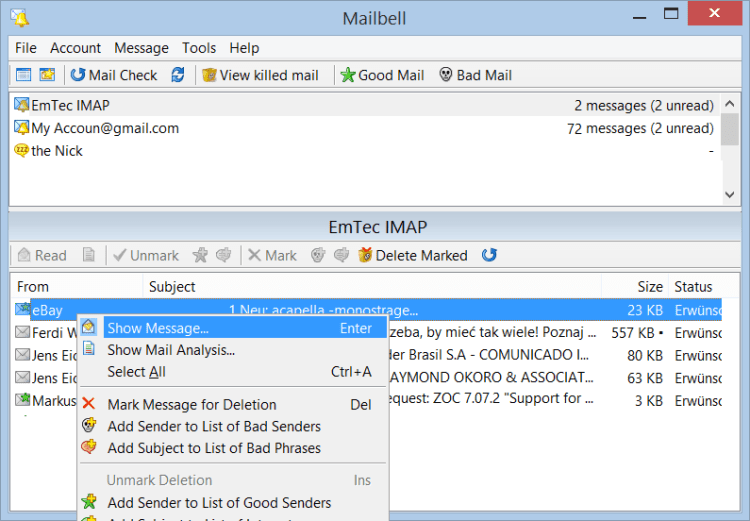Sort by the From column header
This screenshot has width=750, height=521.
(x=77, y=287)
